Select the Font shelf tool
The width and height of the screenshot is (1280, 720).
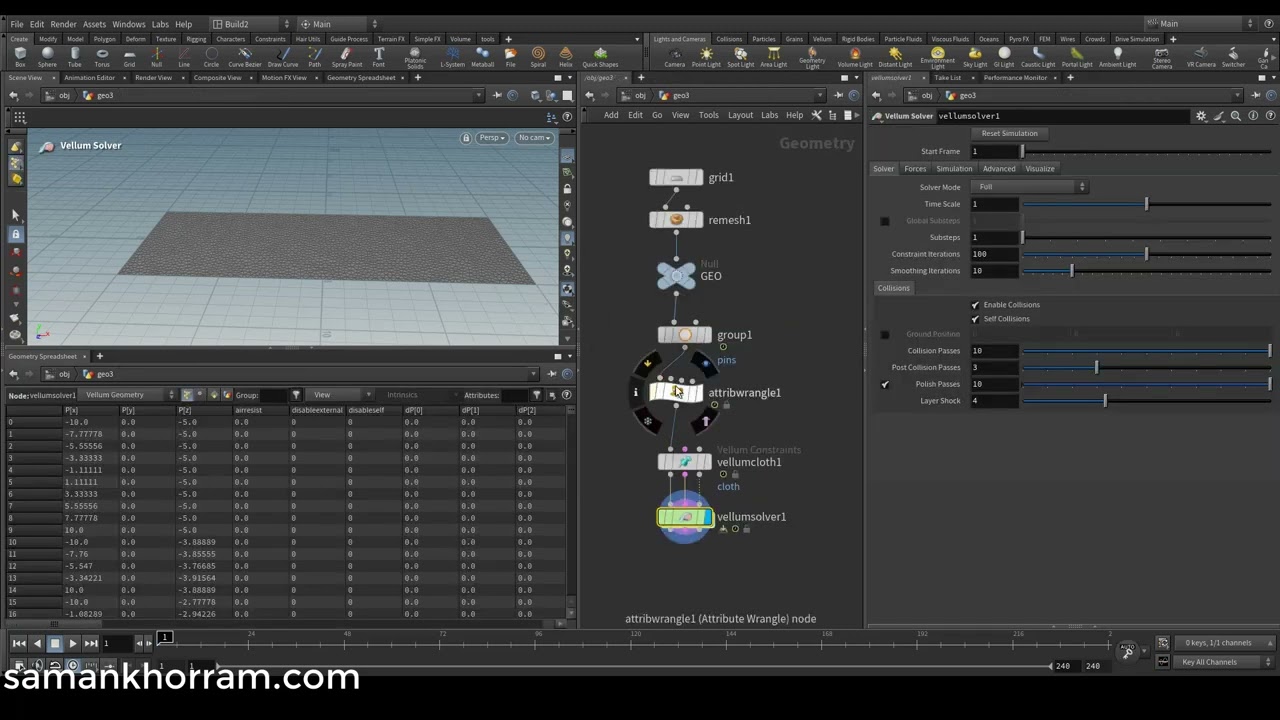click(378, 56)
